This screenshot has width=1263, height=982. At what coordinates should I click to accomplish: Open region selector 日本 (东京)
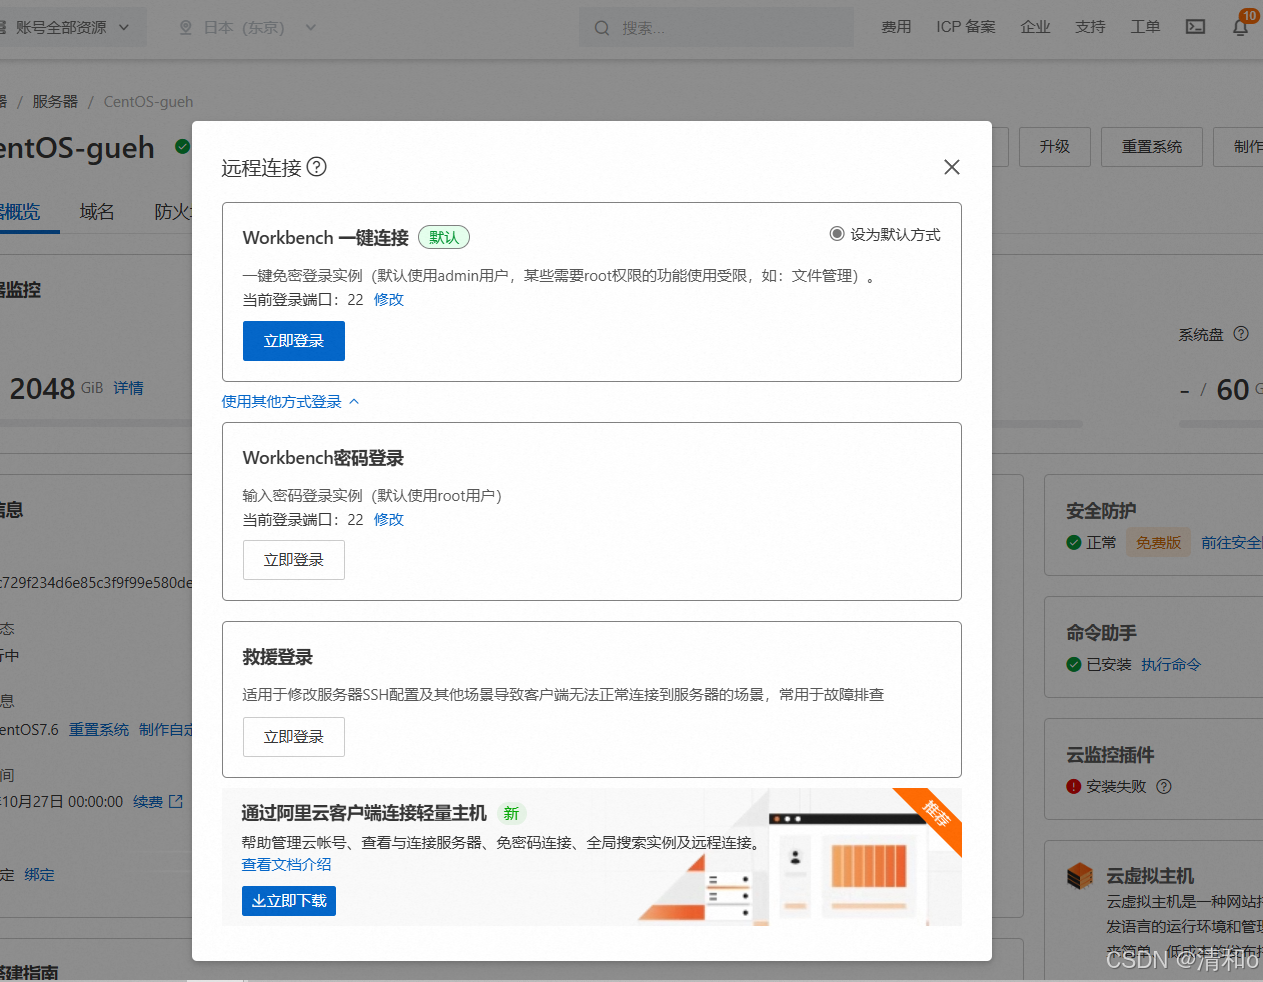point(248,28)
